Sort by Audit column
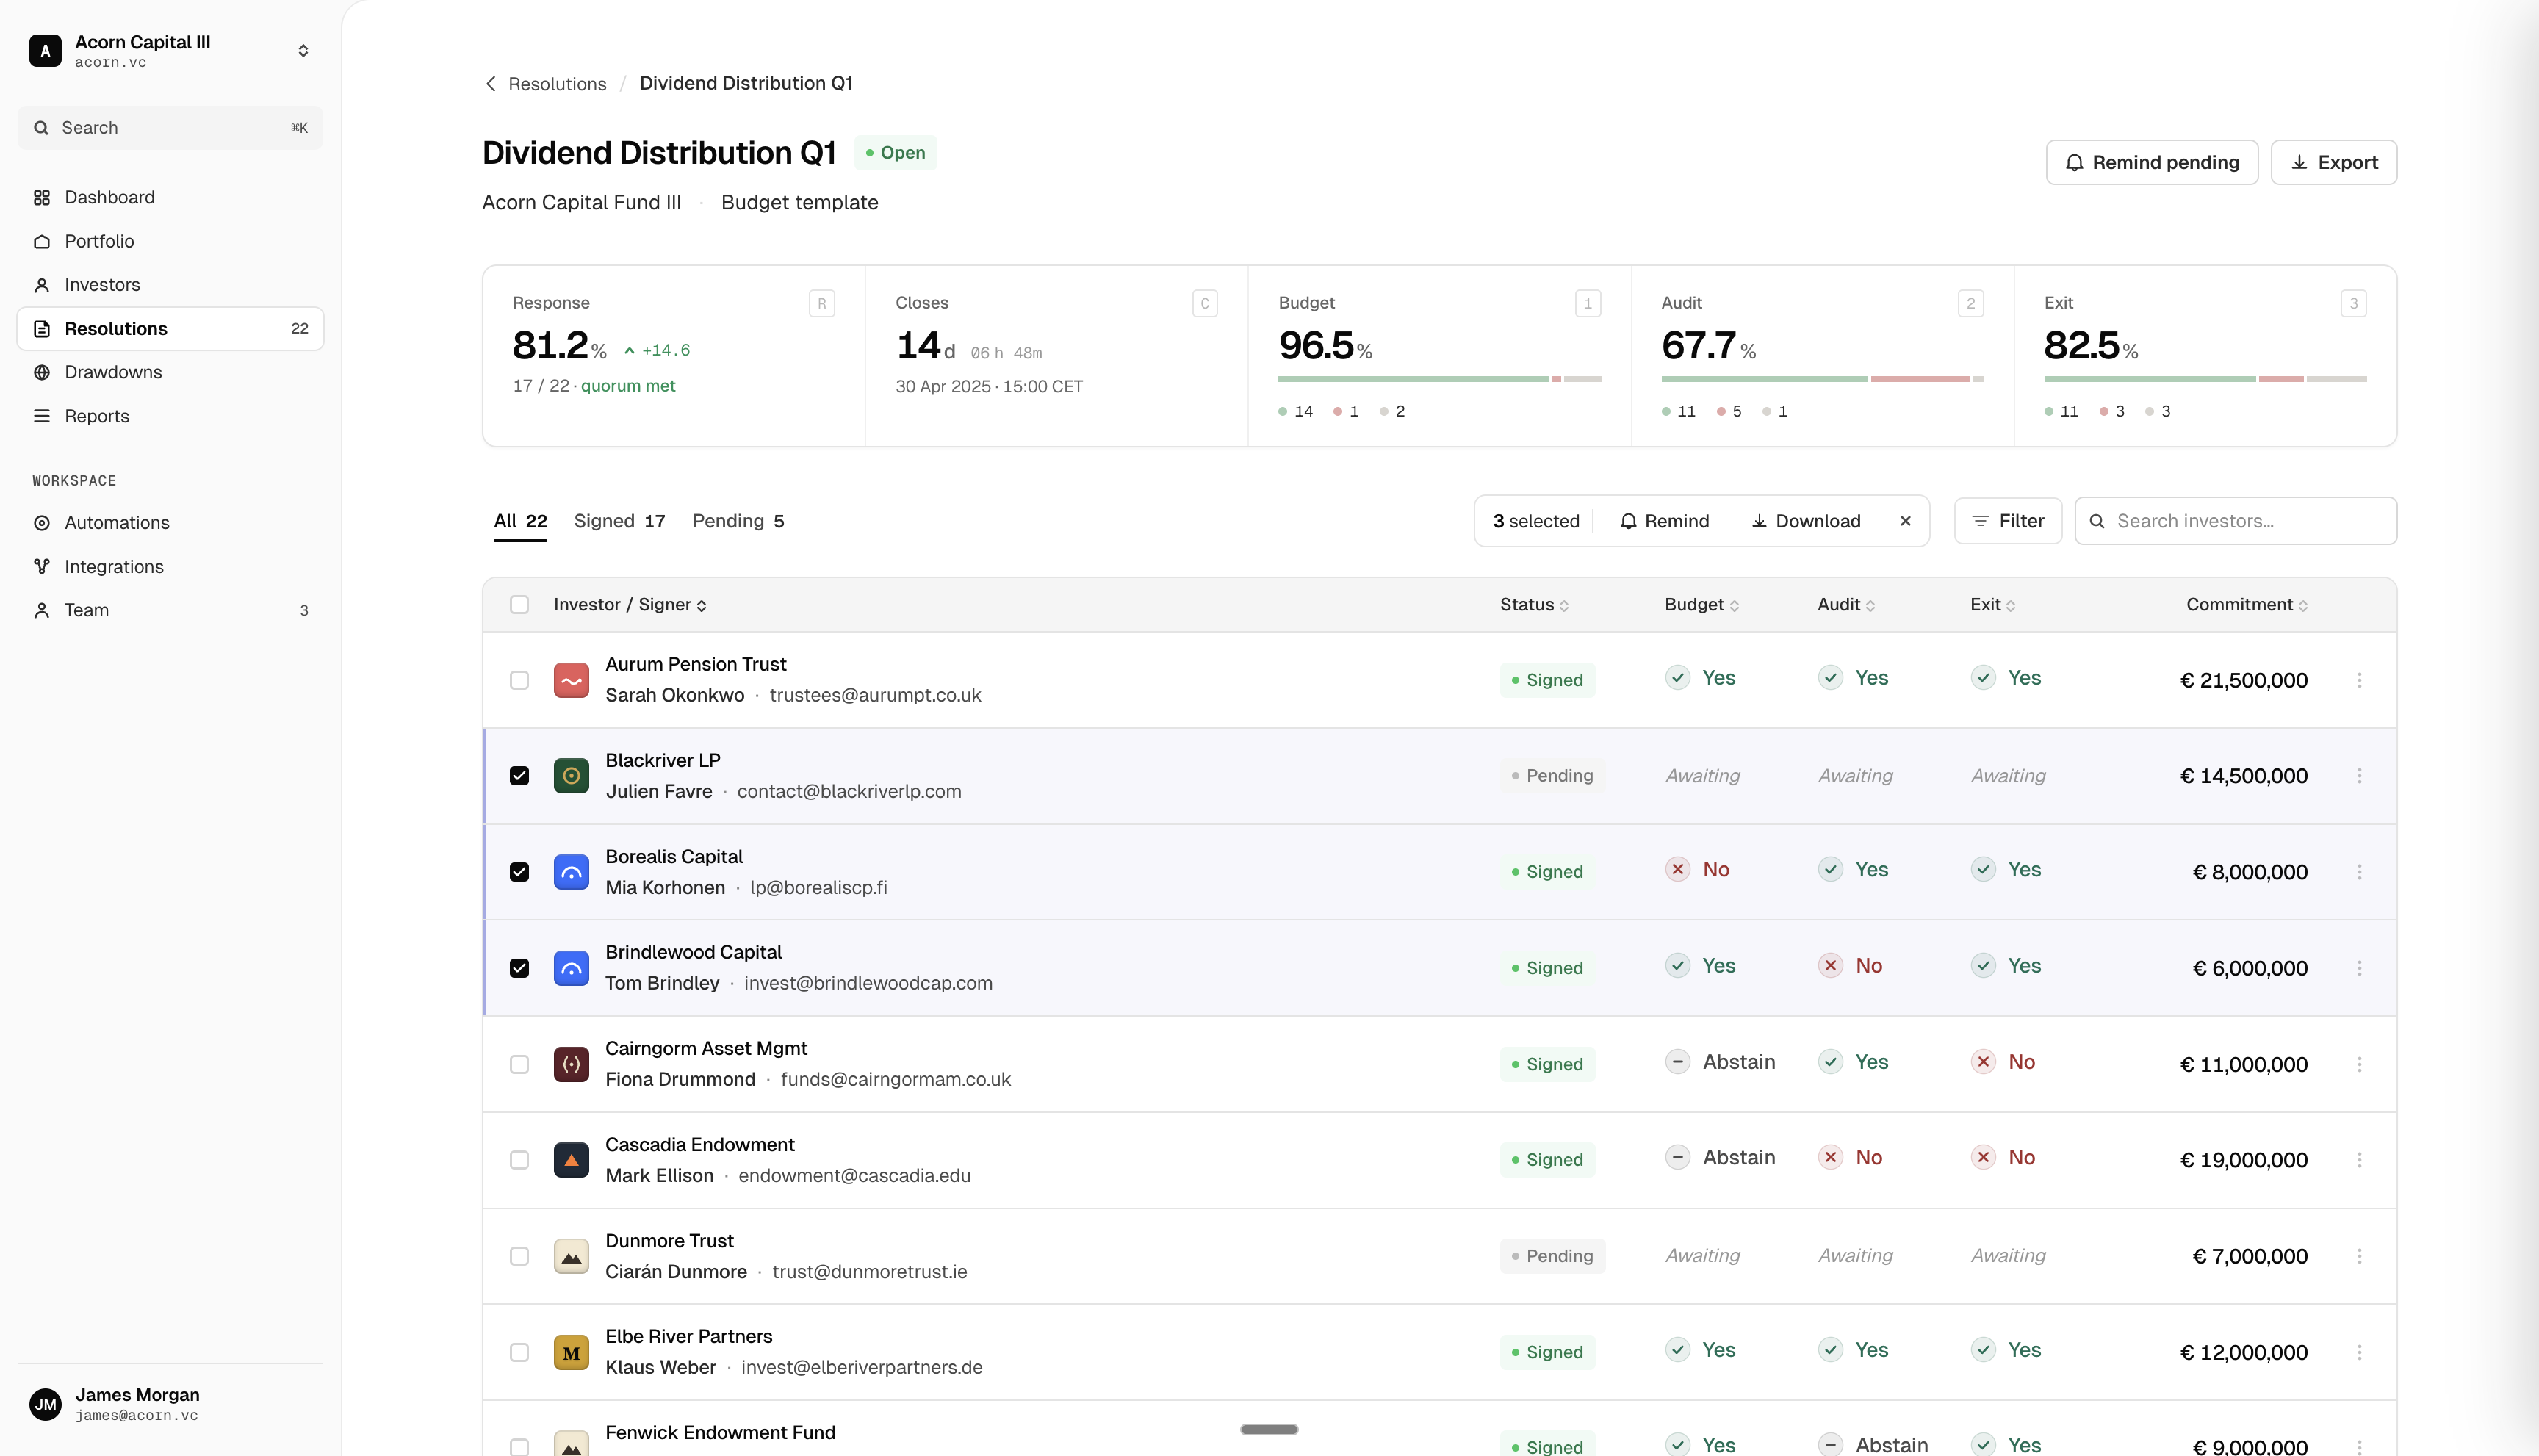The height and width of the screenshot is (1456, 2539). pyautogui.click(x=1846, y=605)
